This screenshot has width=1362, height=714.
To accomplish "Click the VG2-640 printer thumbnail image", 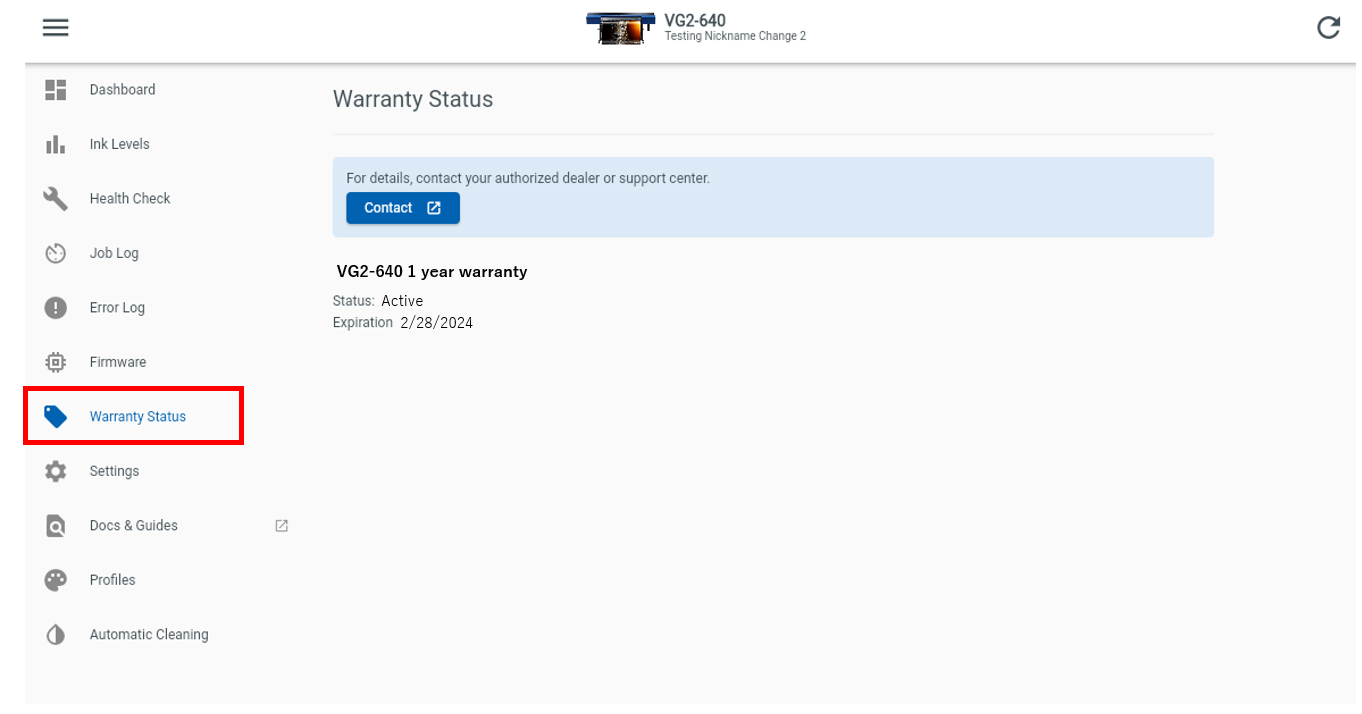I will click(620, 27).
